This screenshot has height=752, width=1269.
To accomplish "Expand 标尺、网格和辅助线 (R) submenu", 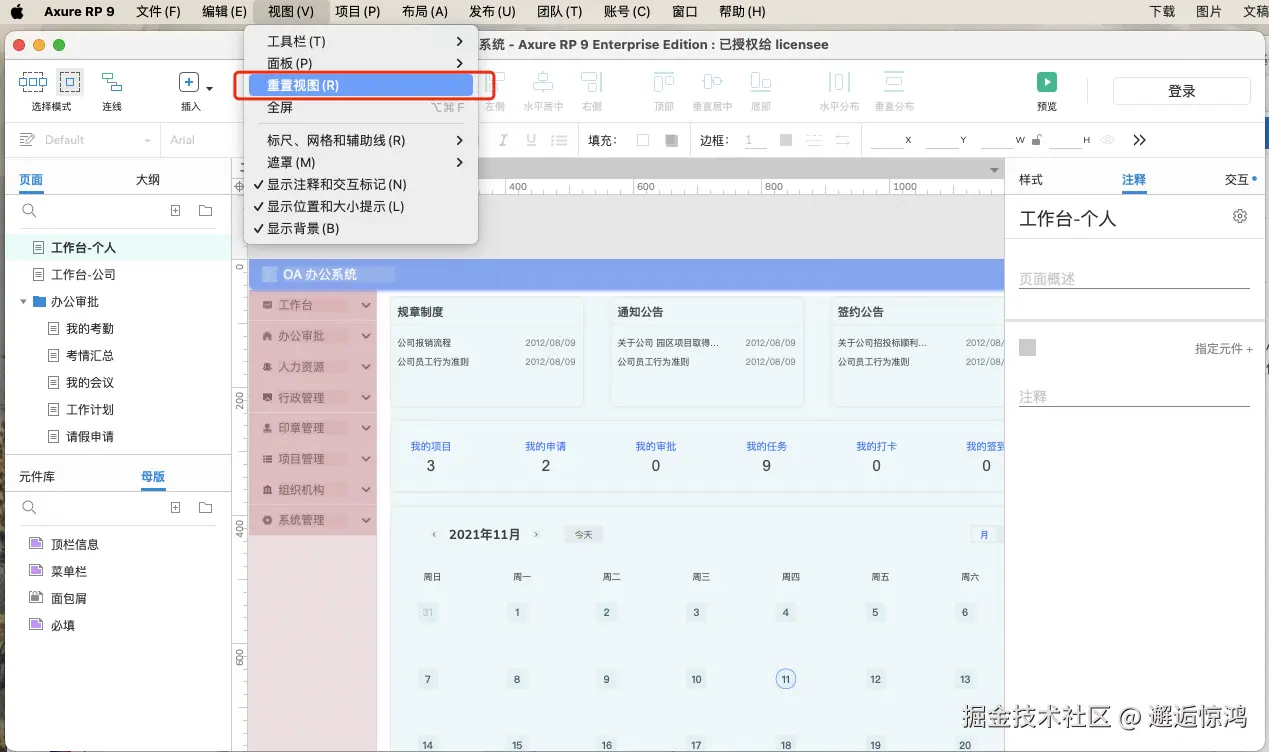I will pyautogui.click(x=361, y=141).
